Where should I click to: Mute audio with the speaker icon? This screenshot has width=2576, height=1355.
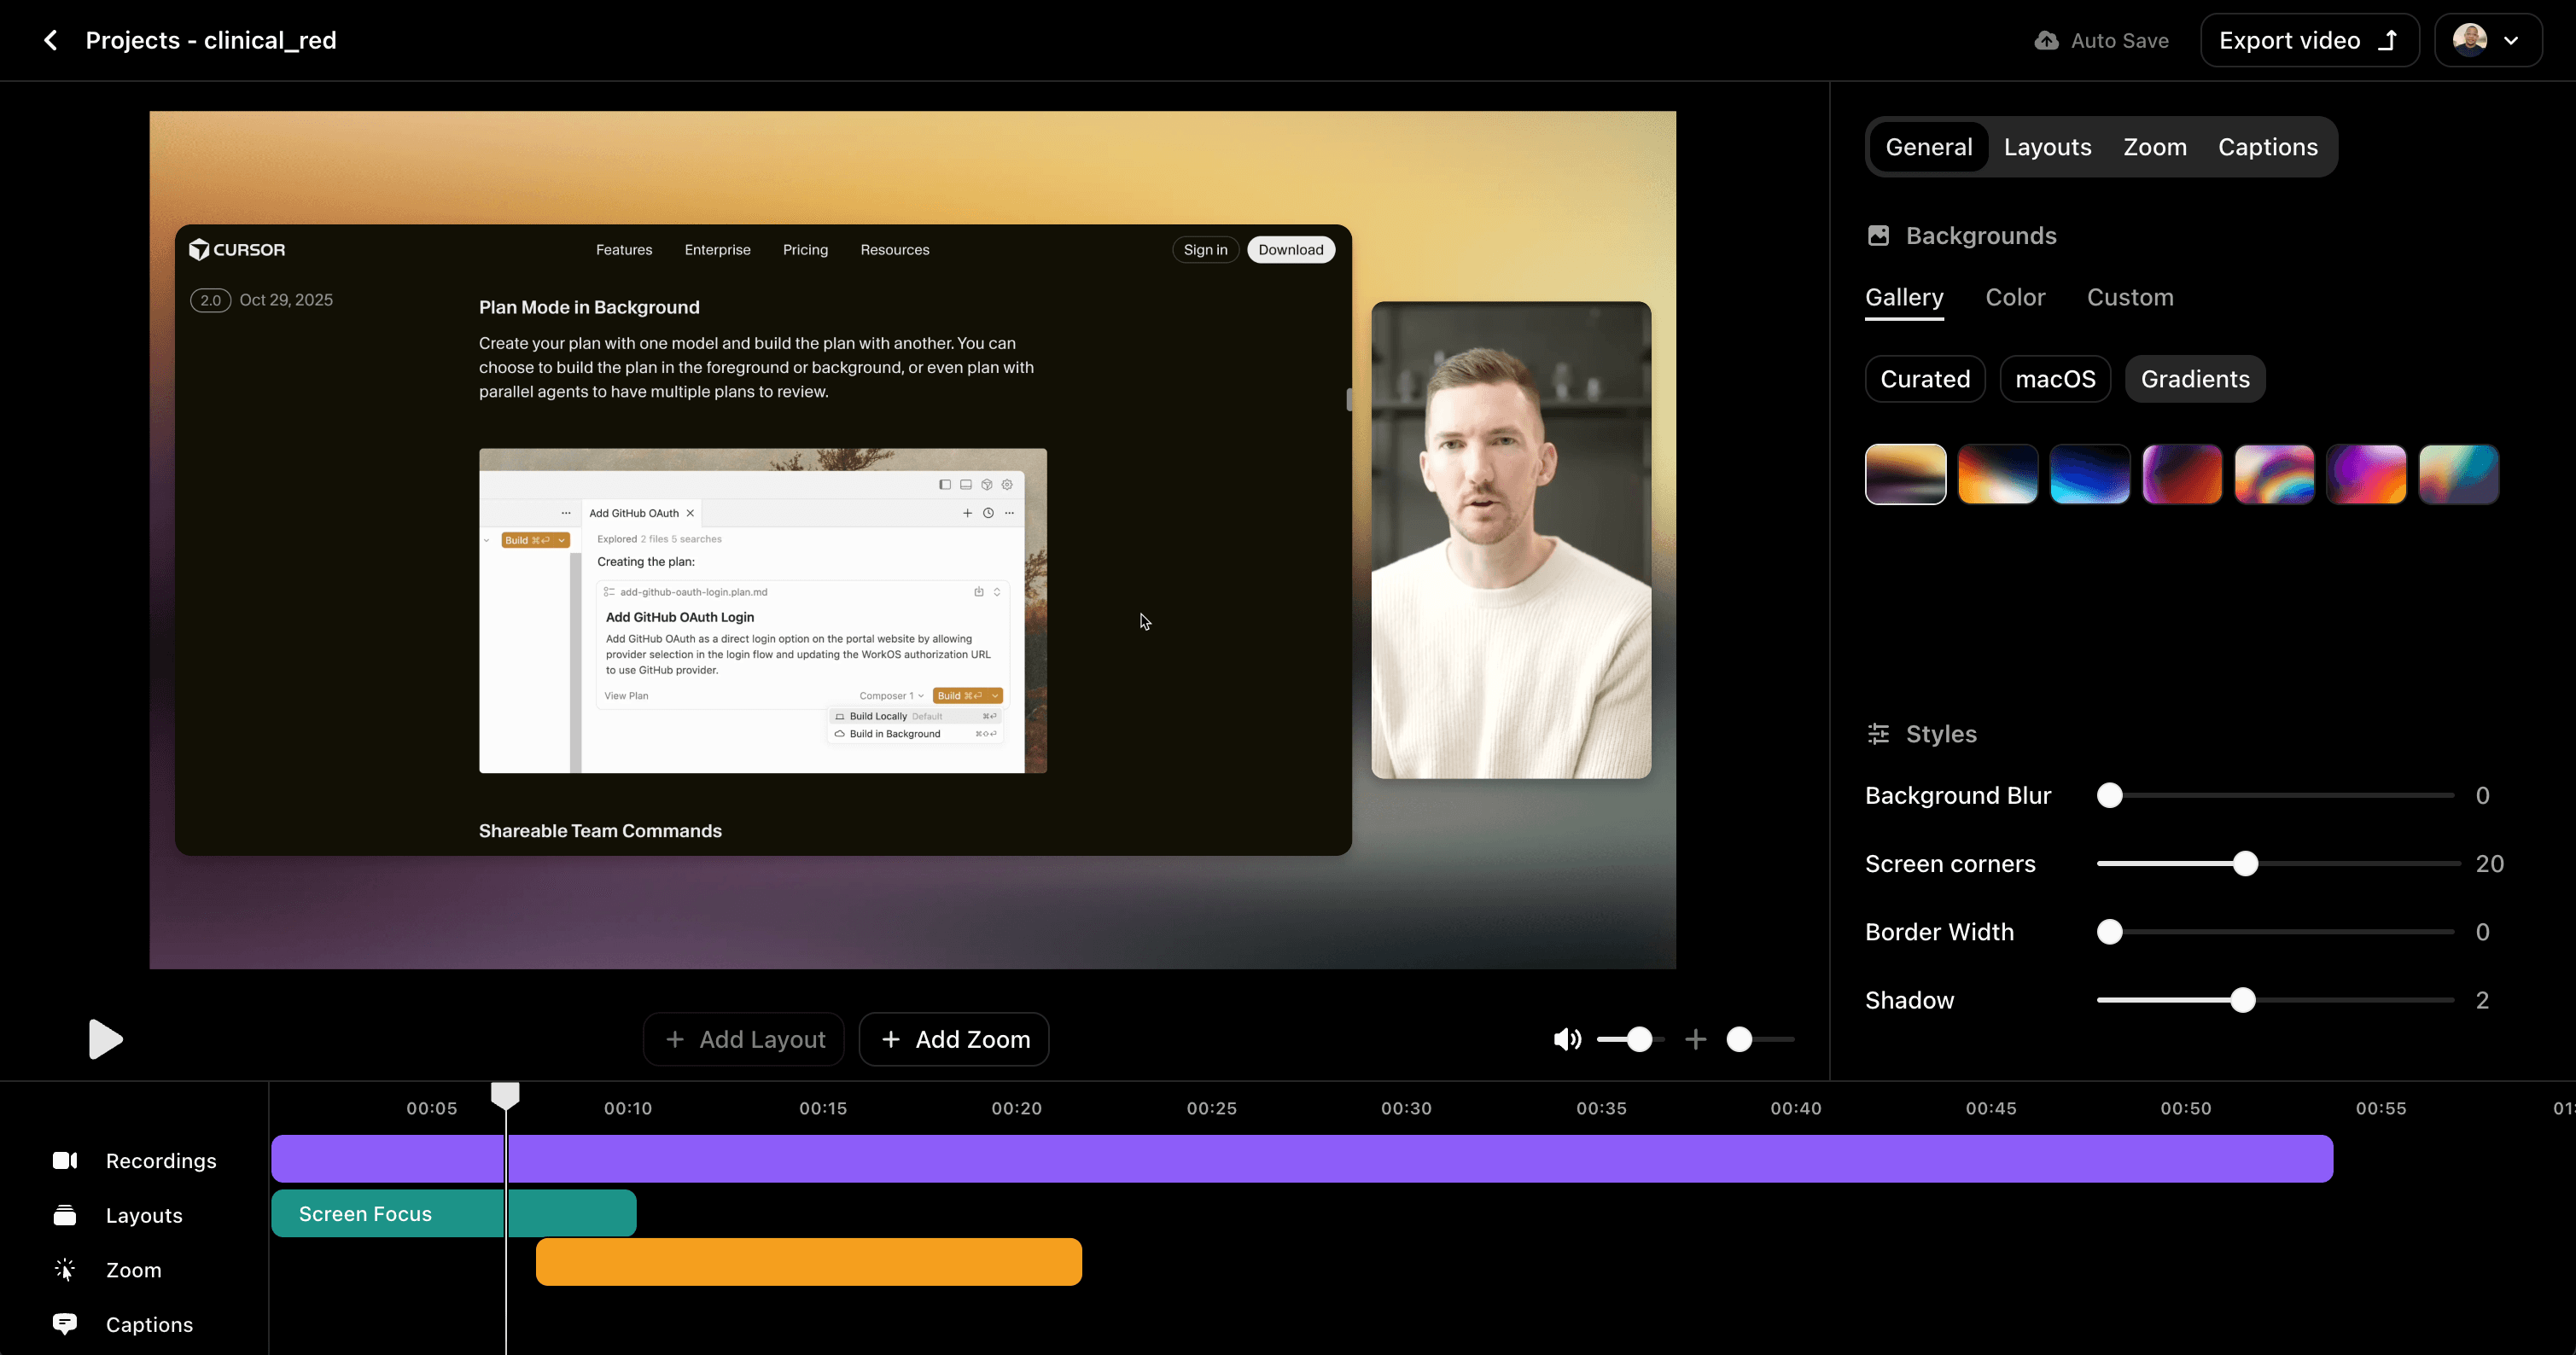point(1567,1039)
